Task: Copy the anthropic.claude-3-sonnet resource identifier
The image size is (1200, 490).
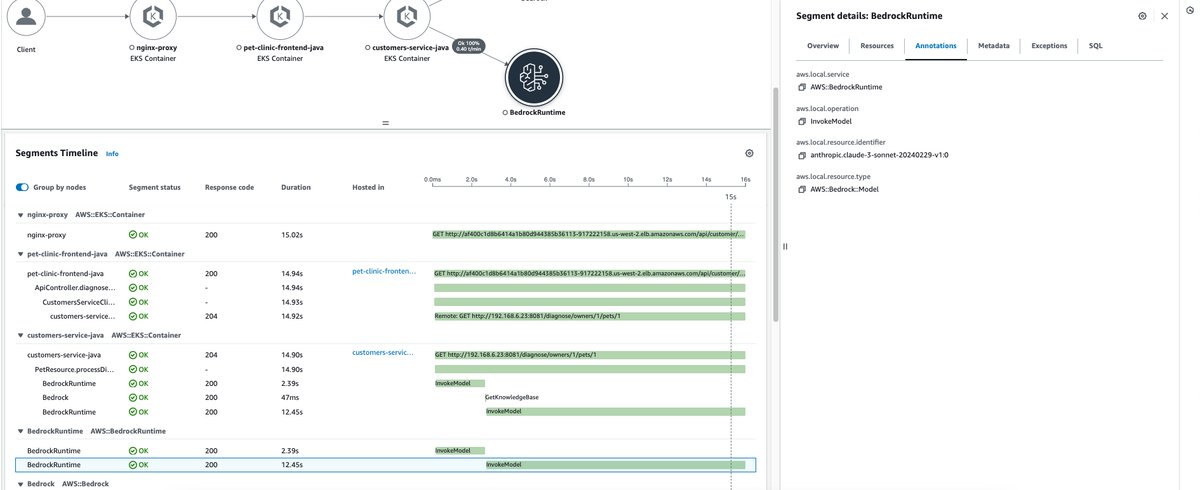Action: tap(802, 156)
